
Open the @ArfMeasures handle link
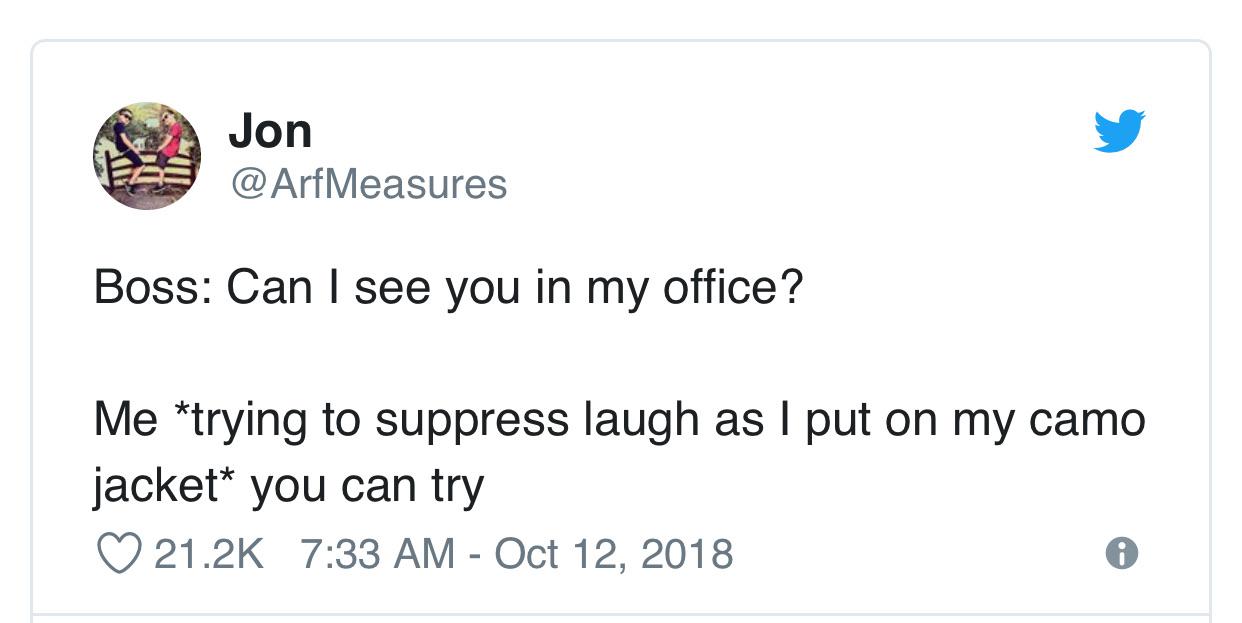pos(368,184)
